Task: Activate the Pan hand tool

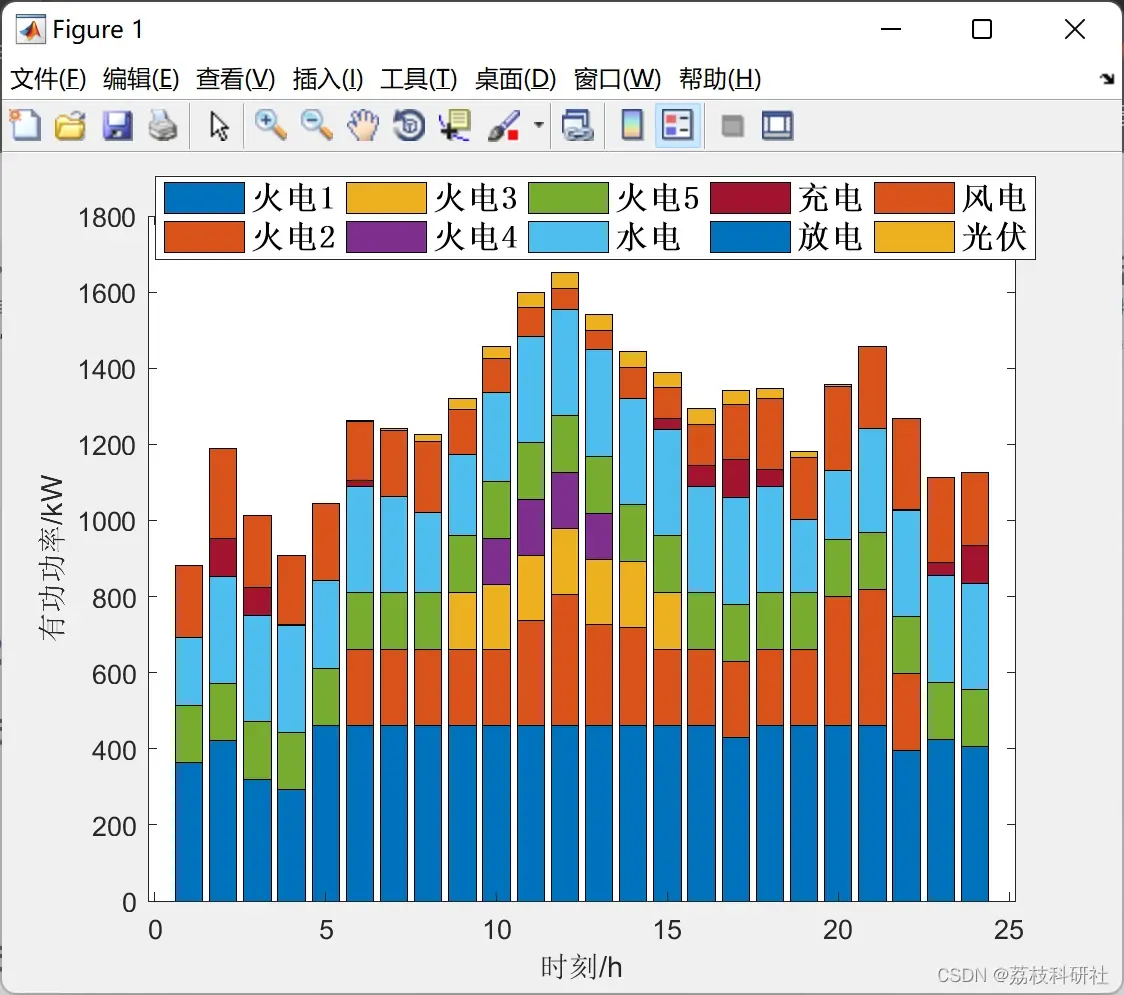Action: (x=363, y=125)
